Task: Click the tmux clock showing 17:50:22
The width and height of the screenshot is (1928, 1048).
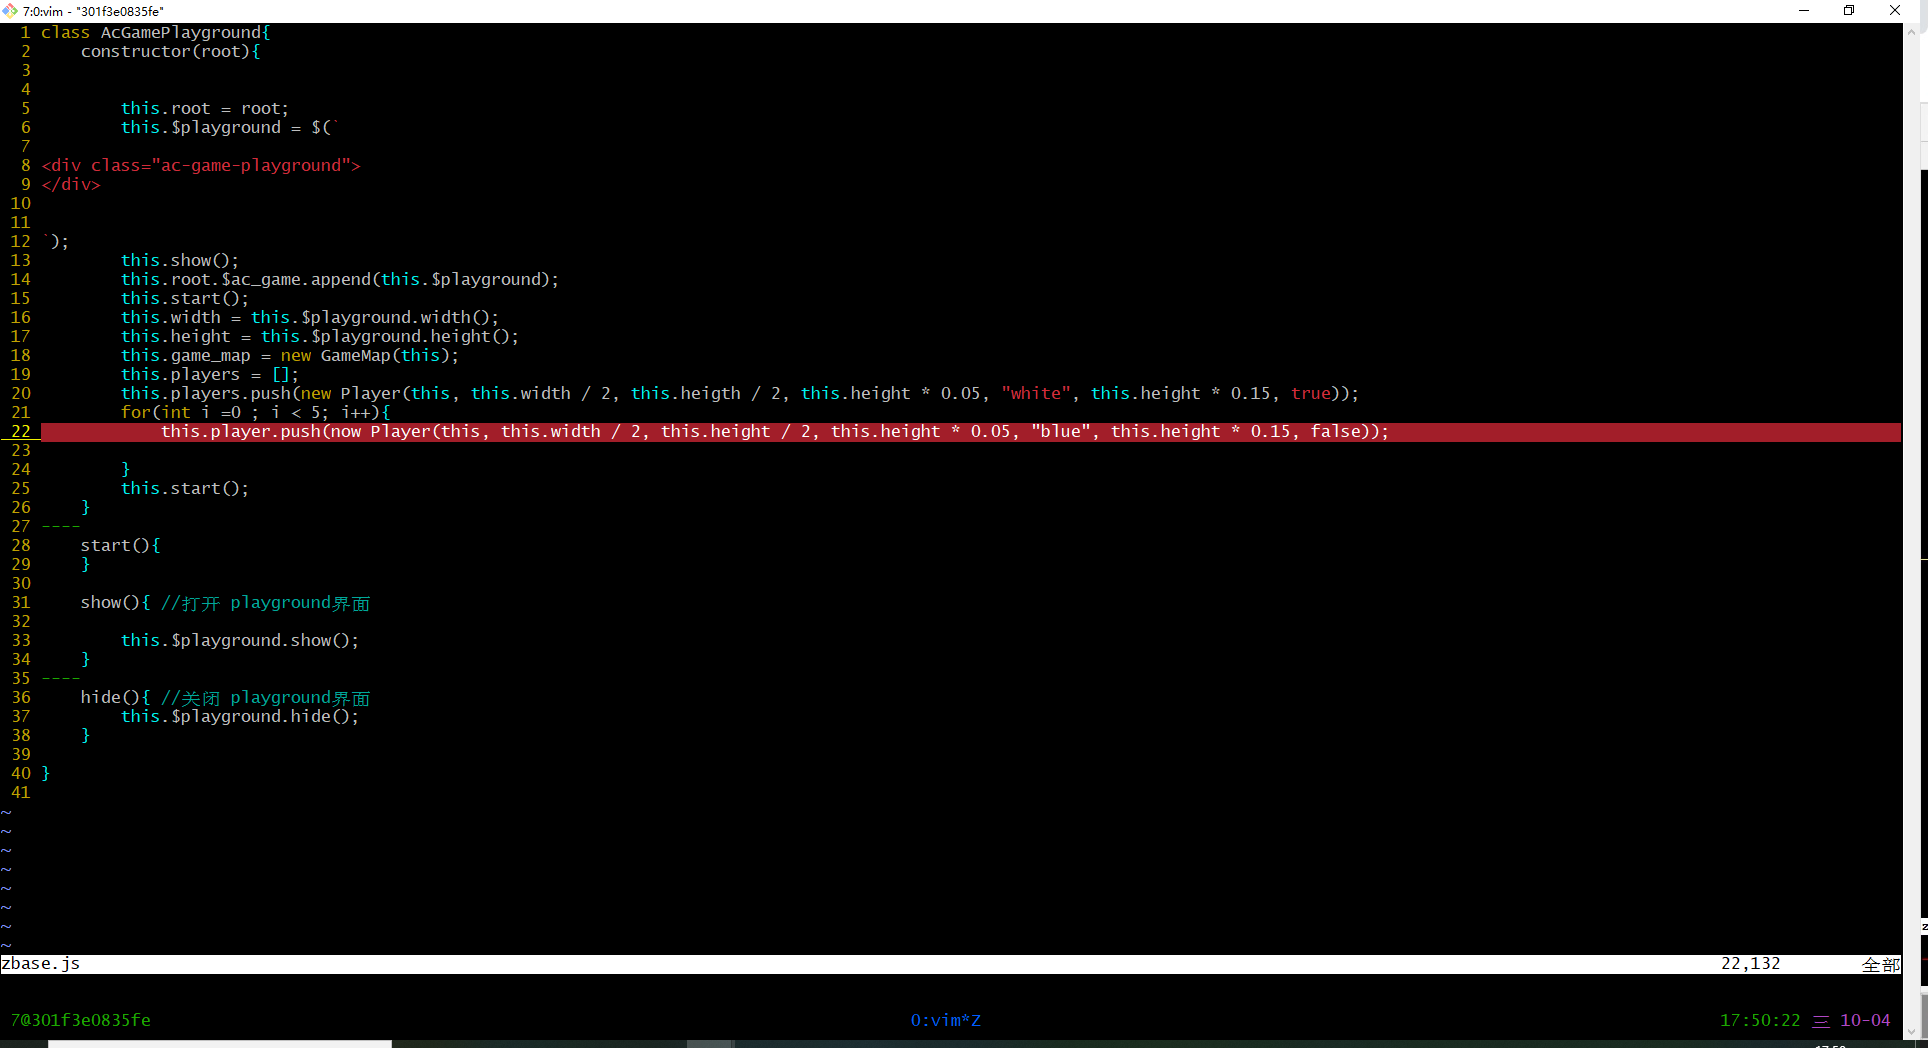Action: (1759, 1020)
